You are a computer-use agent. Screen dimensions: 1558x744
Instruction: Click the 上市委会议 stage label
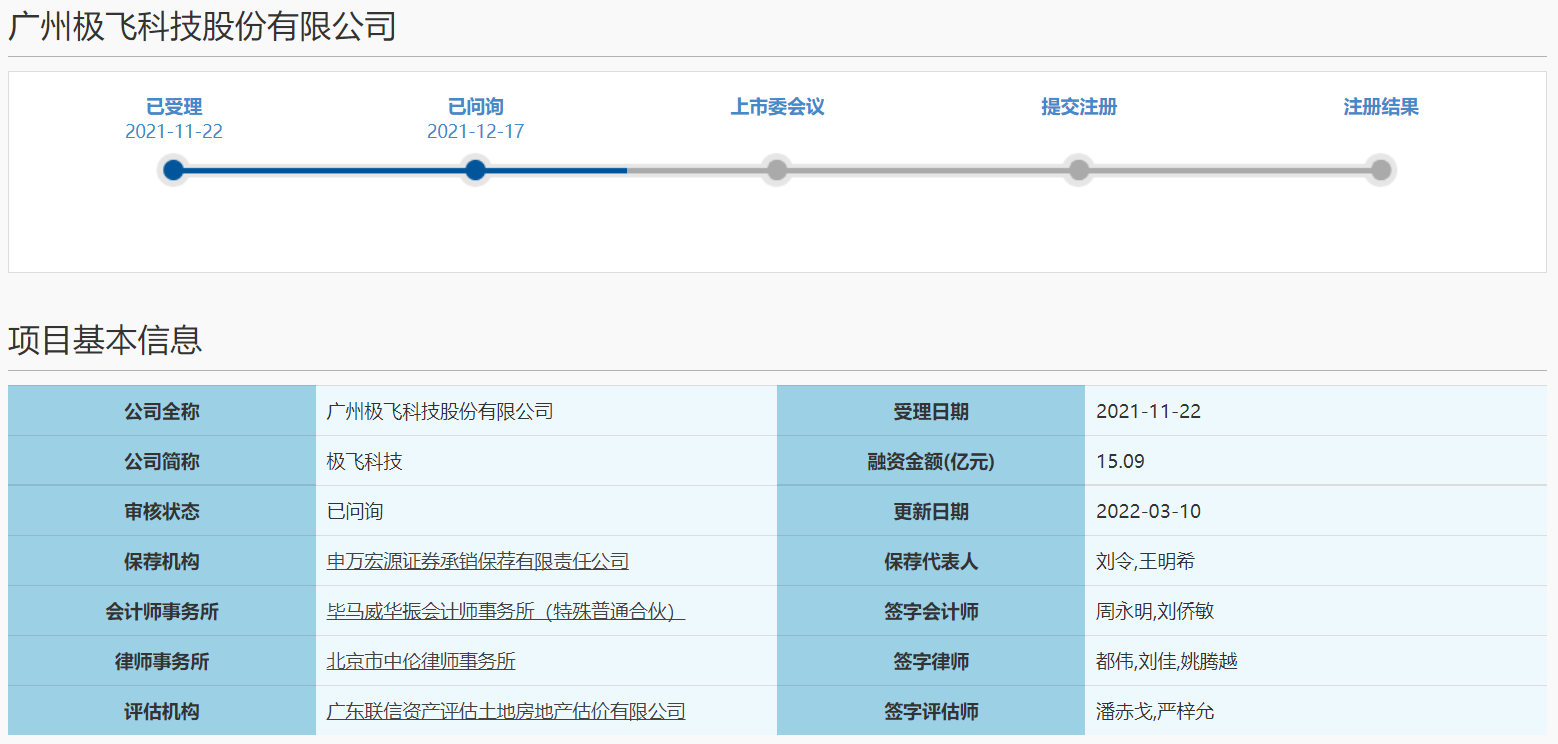pos(777,107)
